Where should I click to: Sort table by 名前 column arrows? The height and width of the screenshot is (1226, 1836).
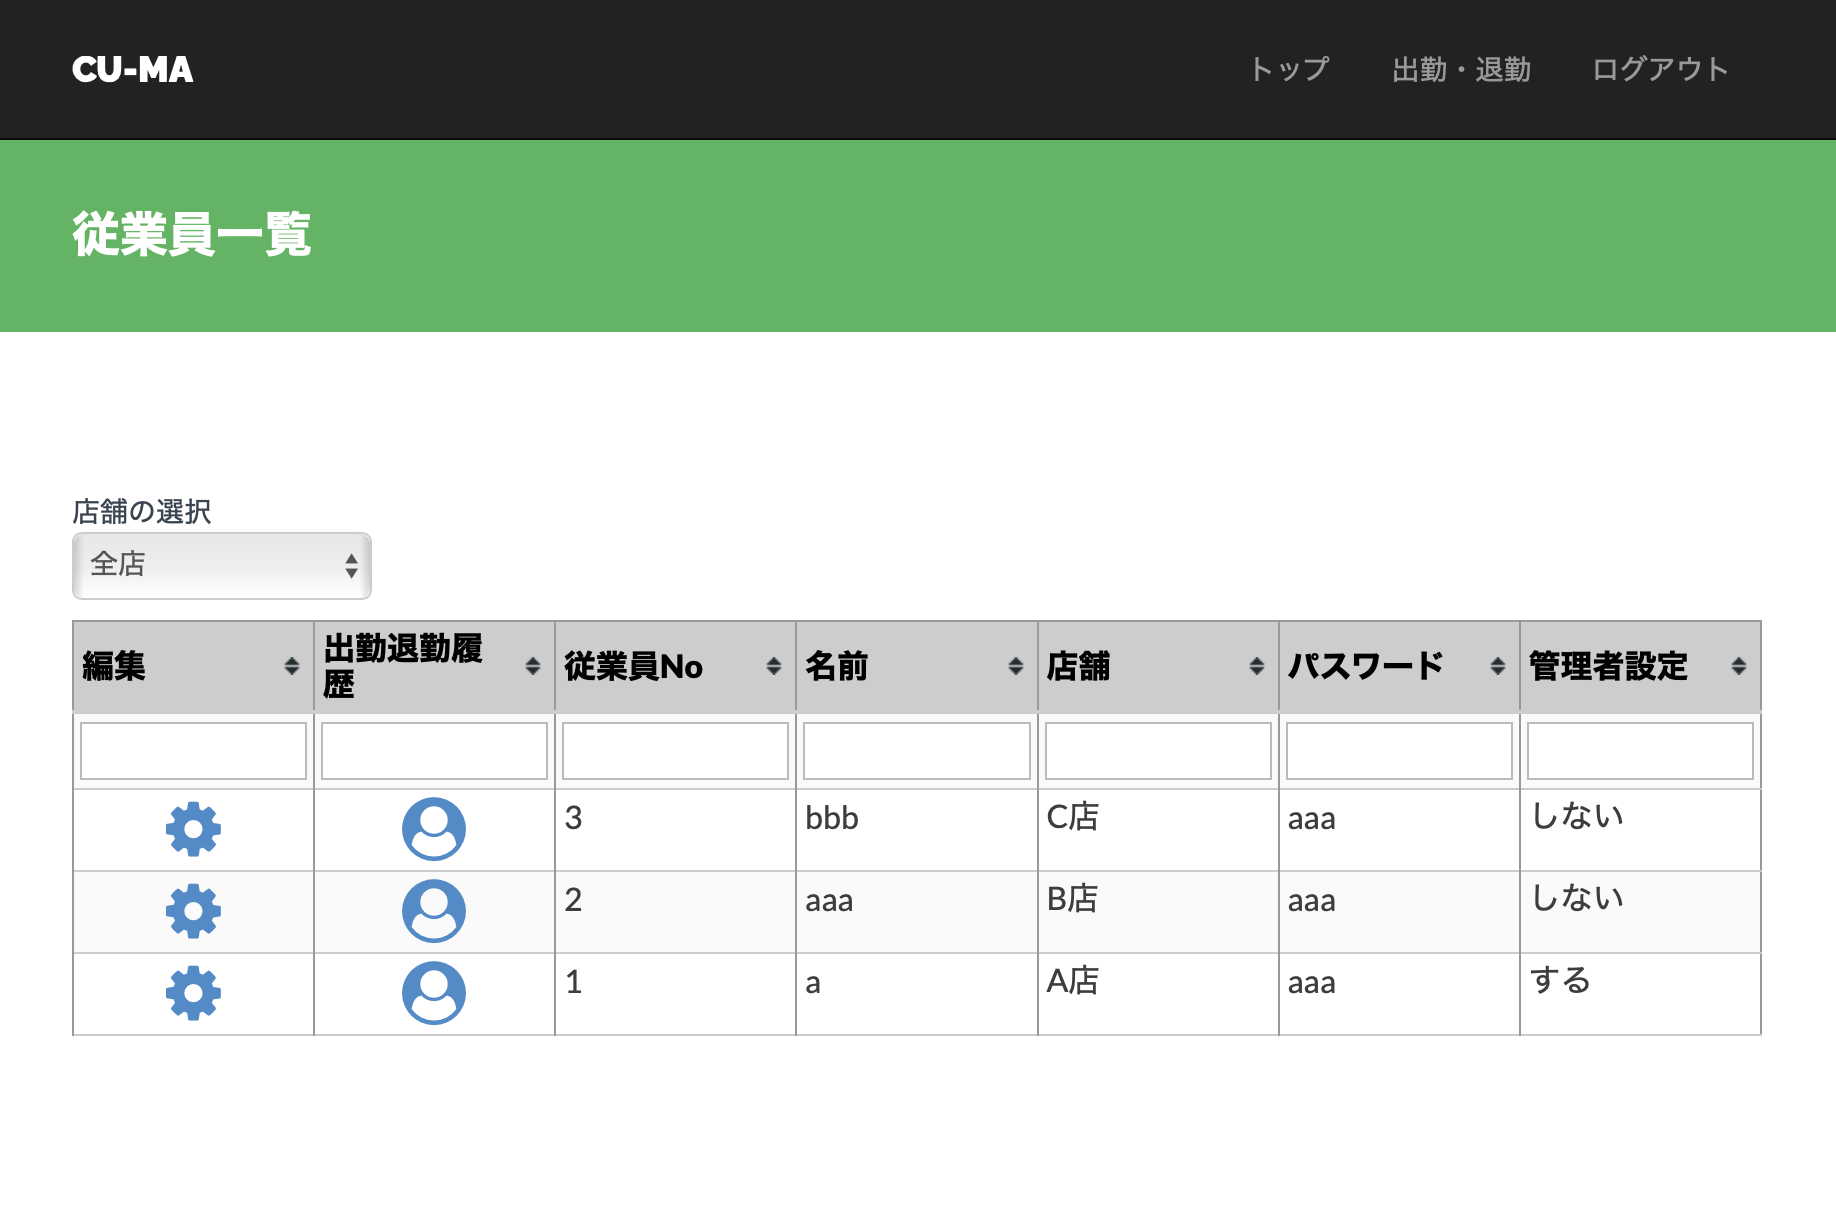click(x=1015, y=666)
